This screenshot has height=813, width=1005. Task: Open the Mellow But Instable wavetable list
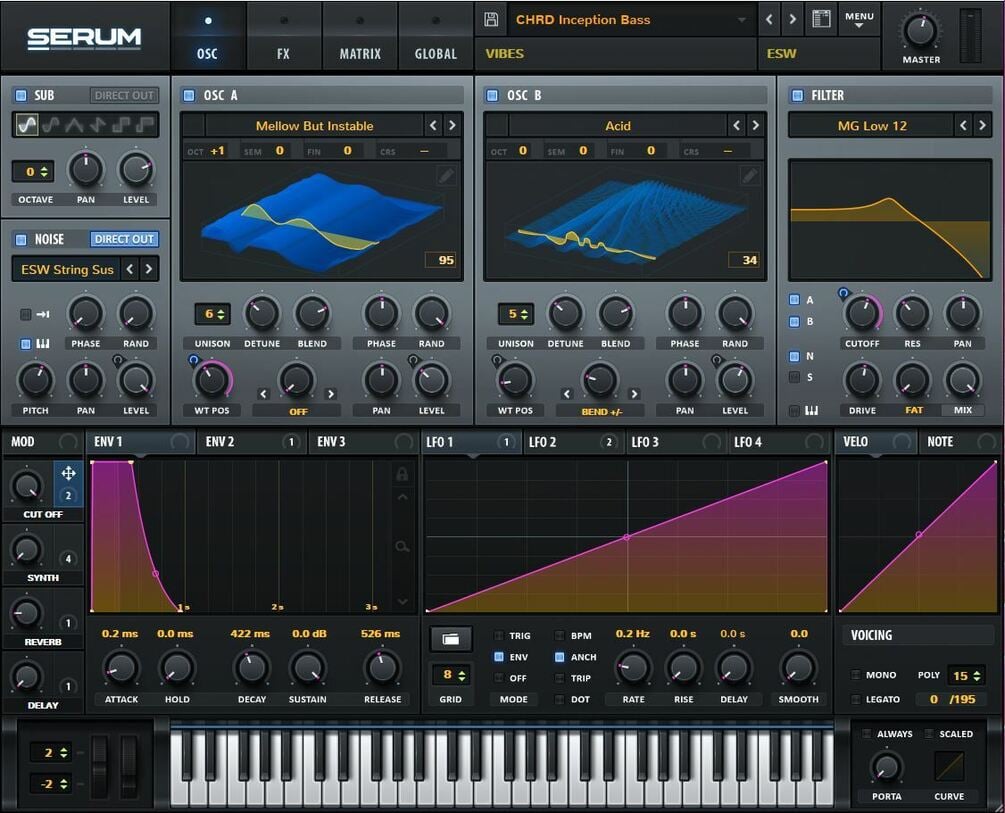pyautogui.click(x=314, y=126)
